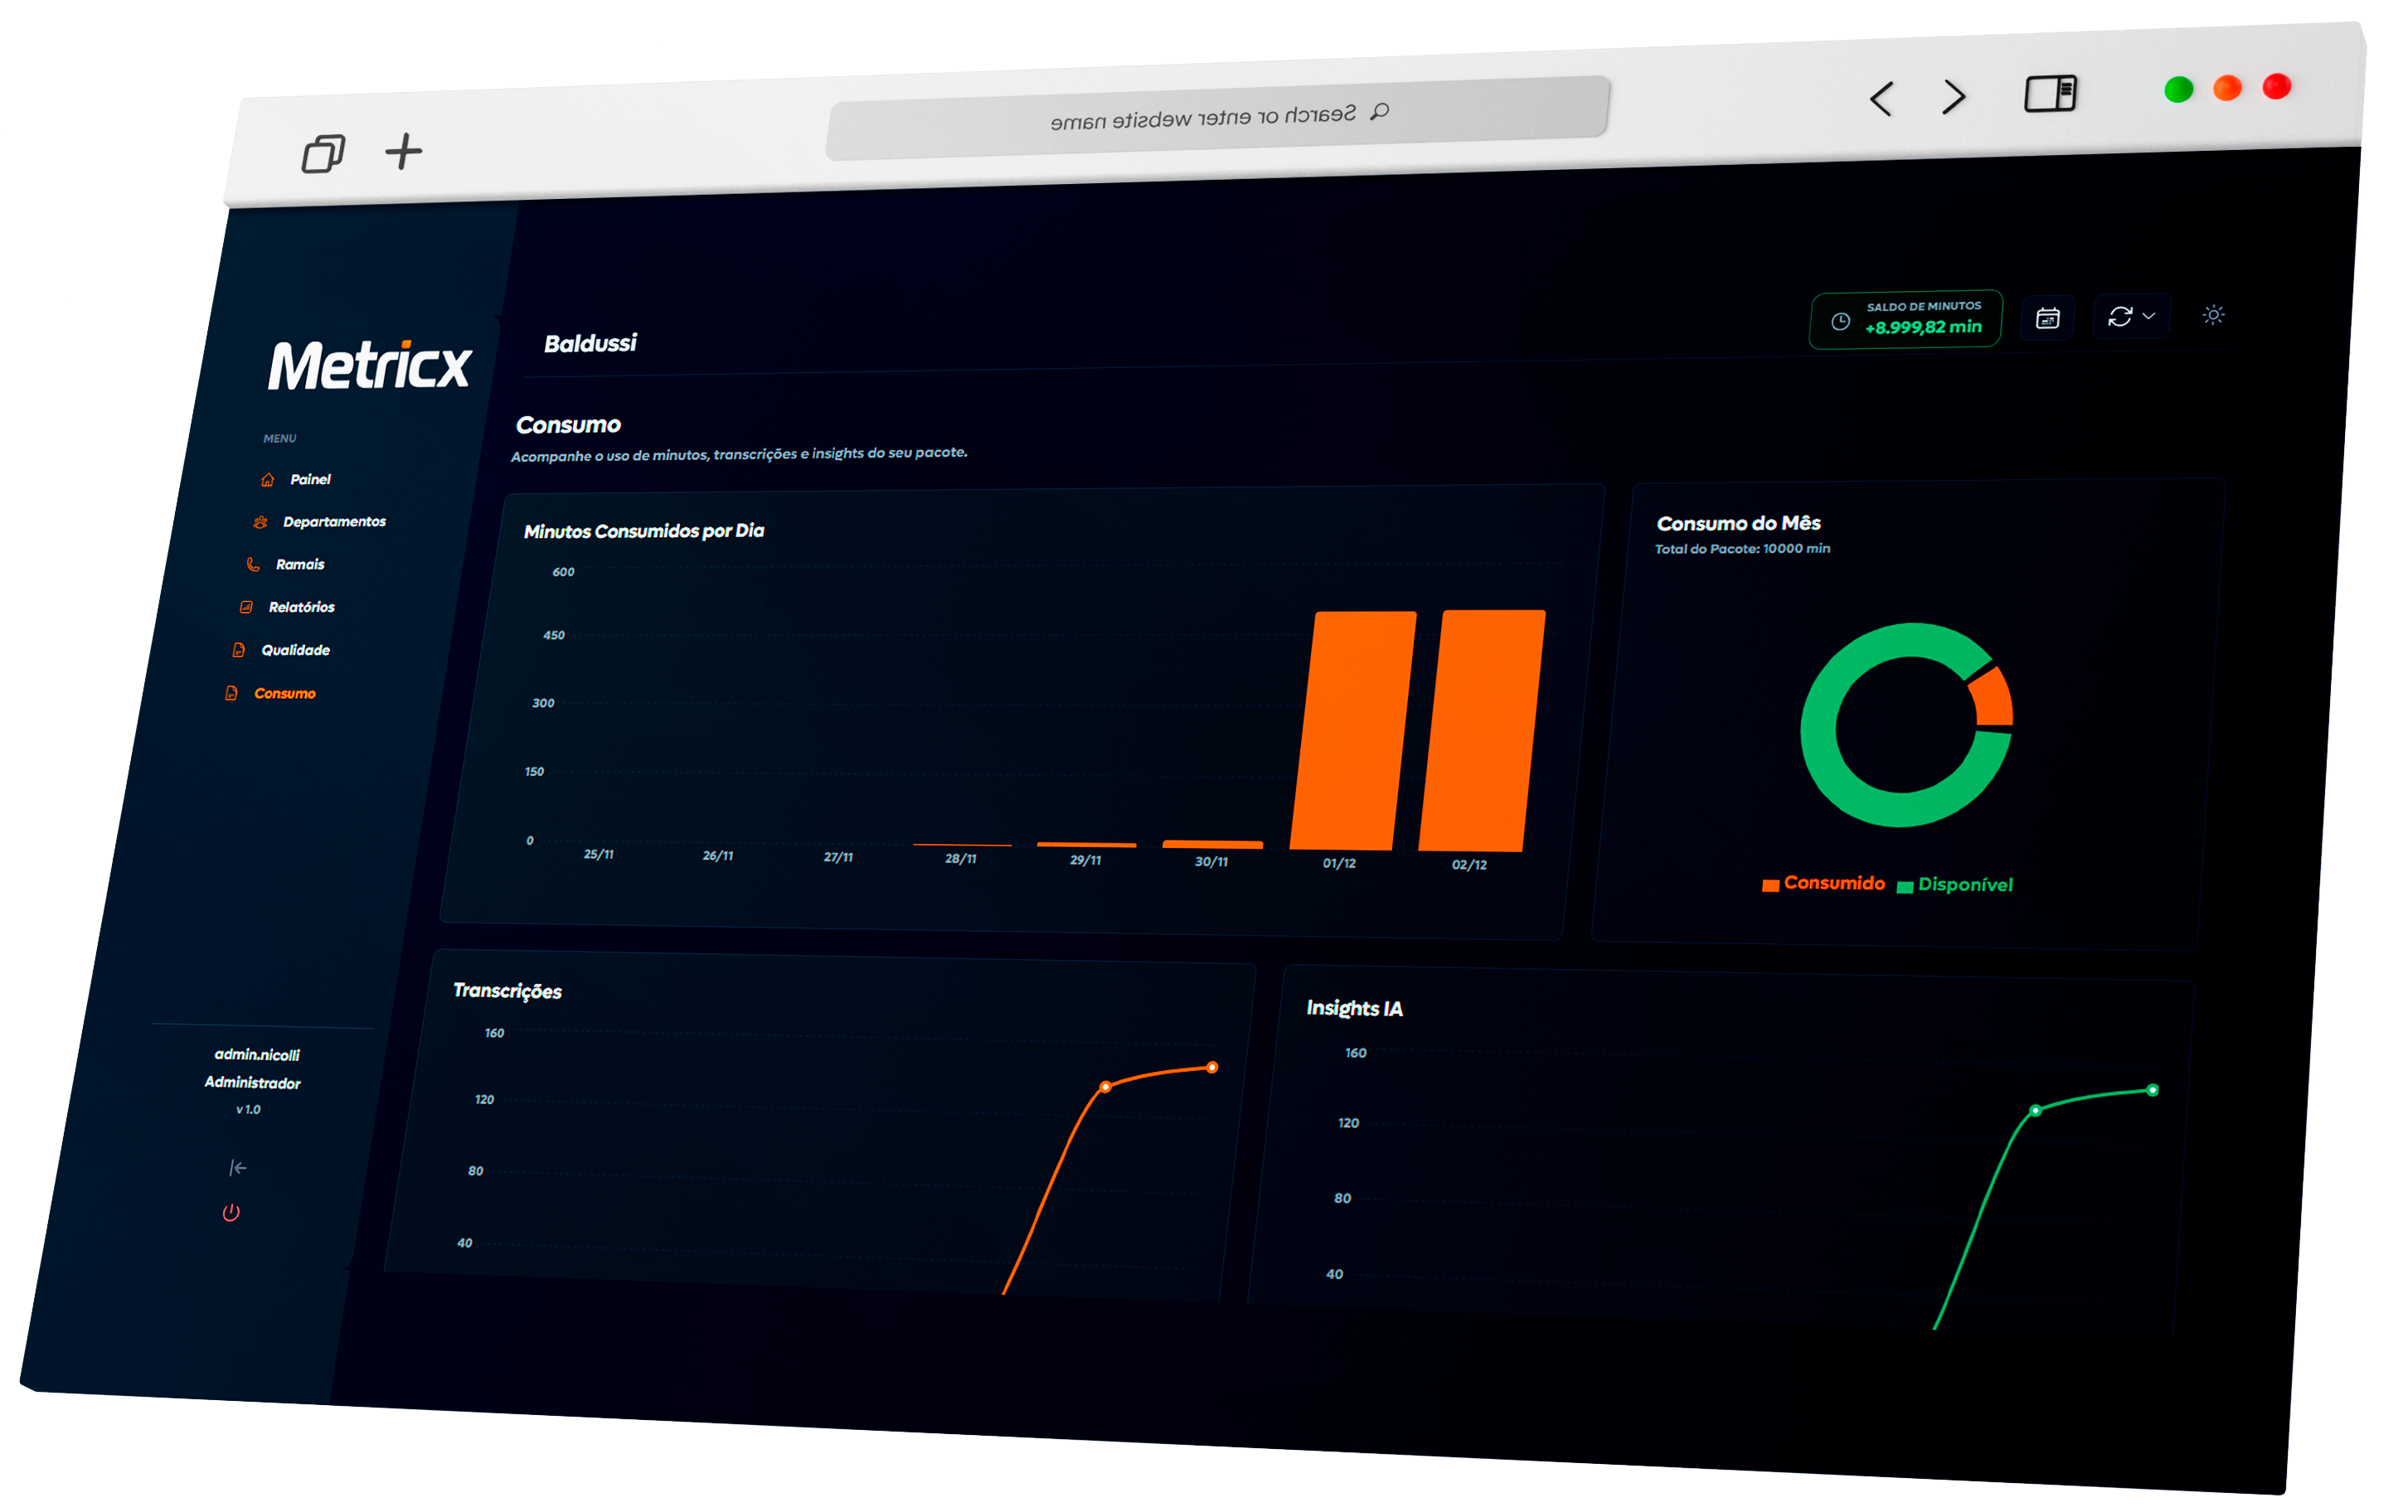
Task: Collapse the sidebar with arrow icon
Action: coord(237,1167)
